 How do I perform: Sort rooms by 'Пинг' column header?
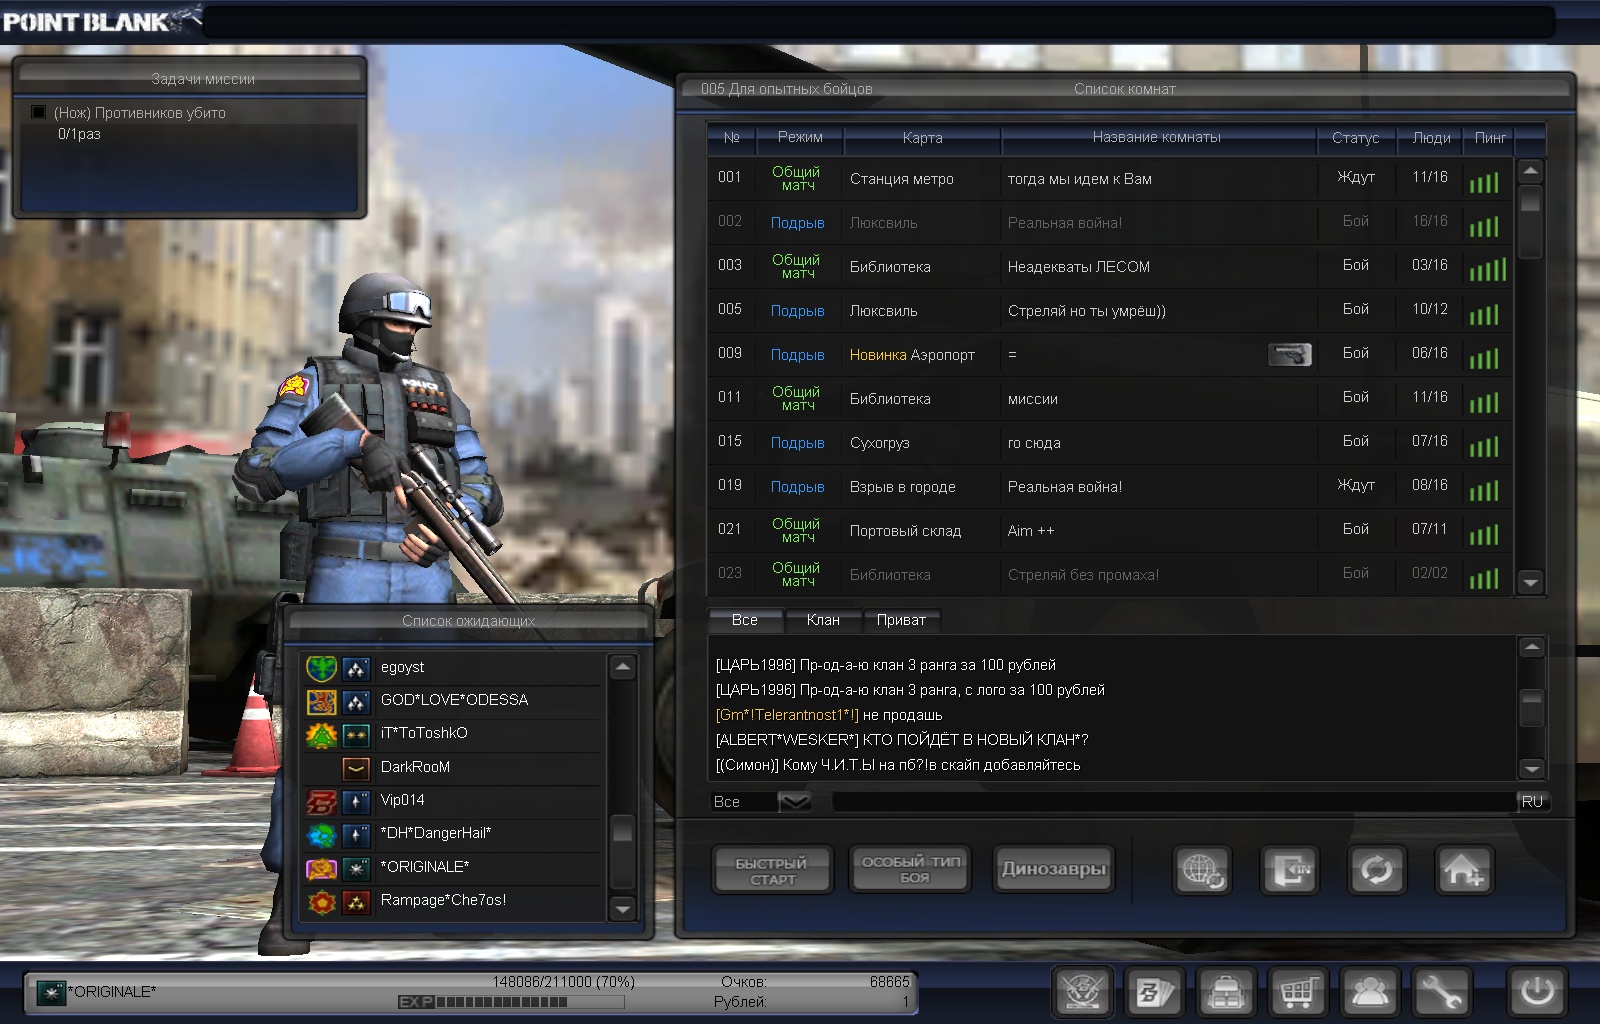point(1489,137)
